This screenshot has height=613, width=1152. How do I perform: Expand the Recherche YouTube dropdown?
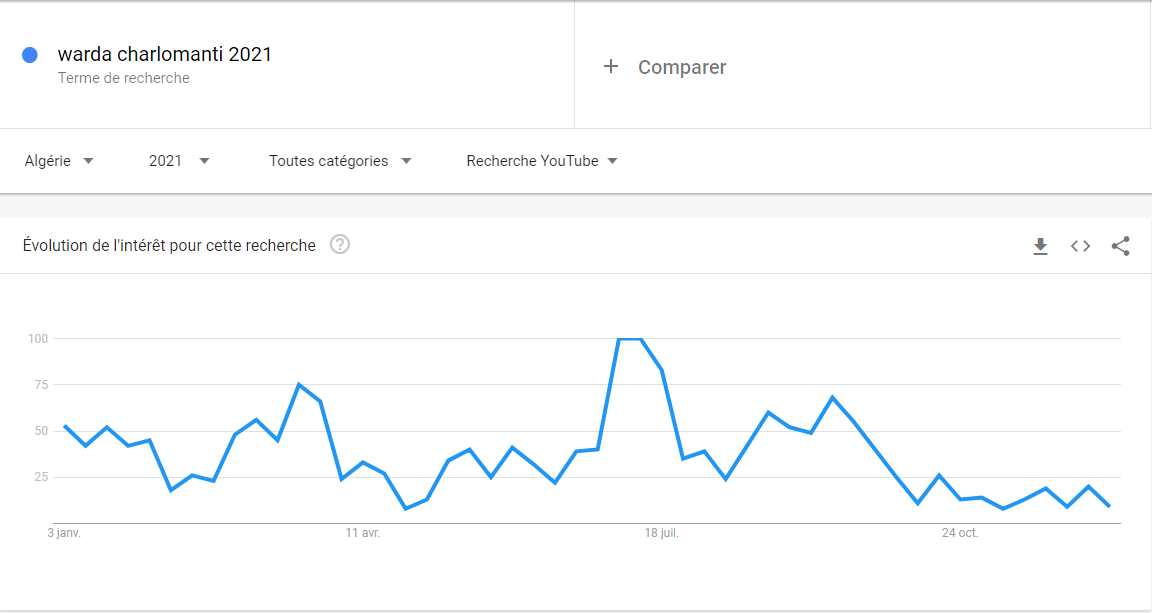[542, 161]
